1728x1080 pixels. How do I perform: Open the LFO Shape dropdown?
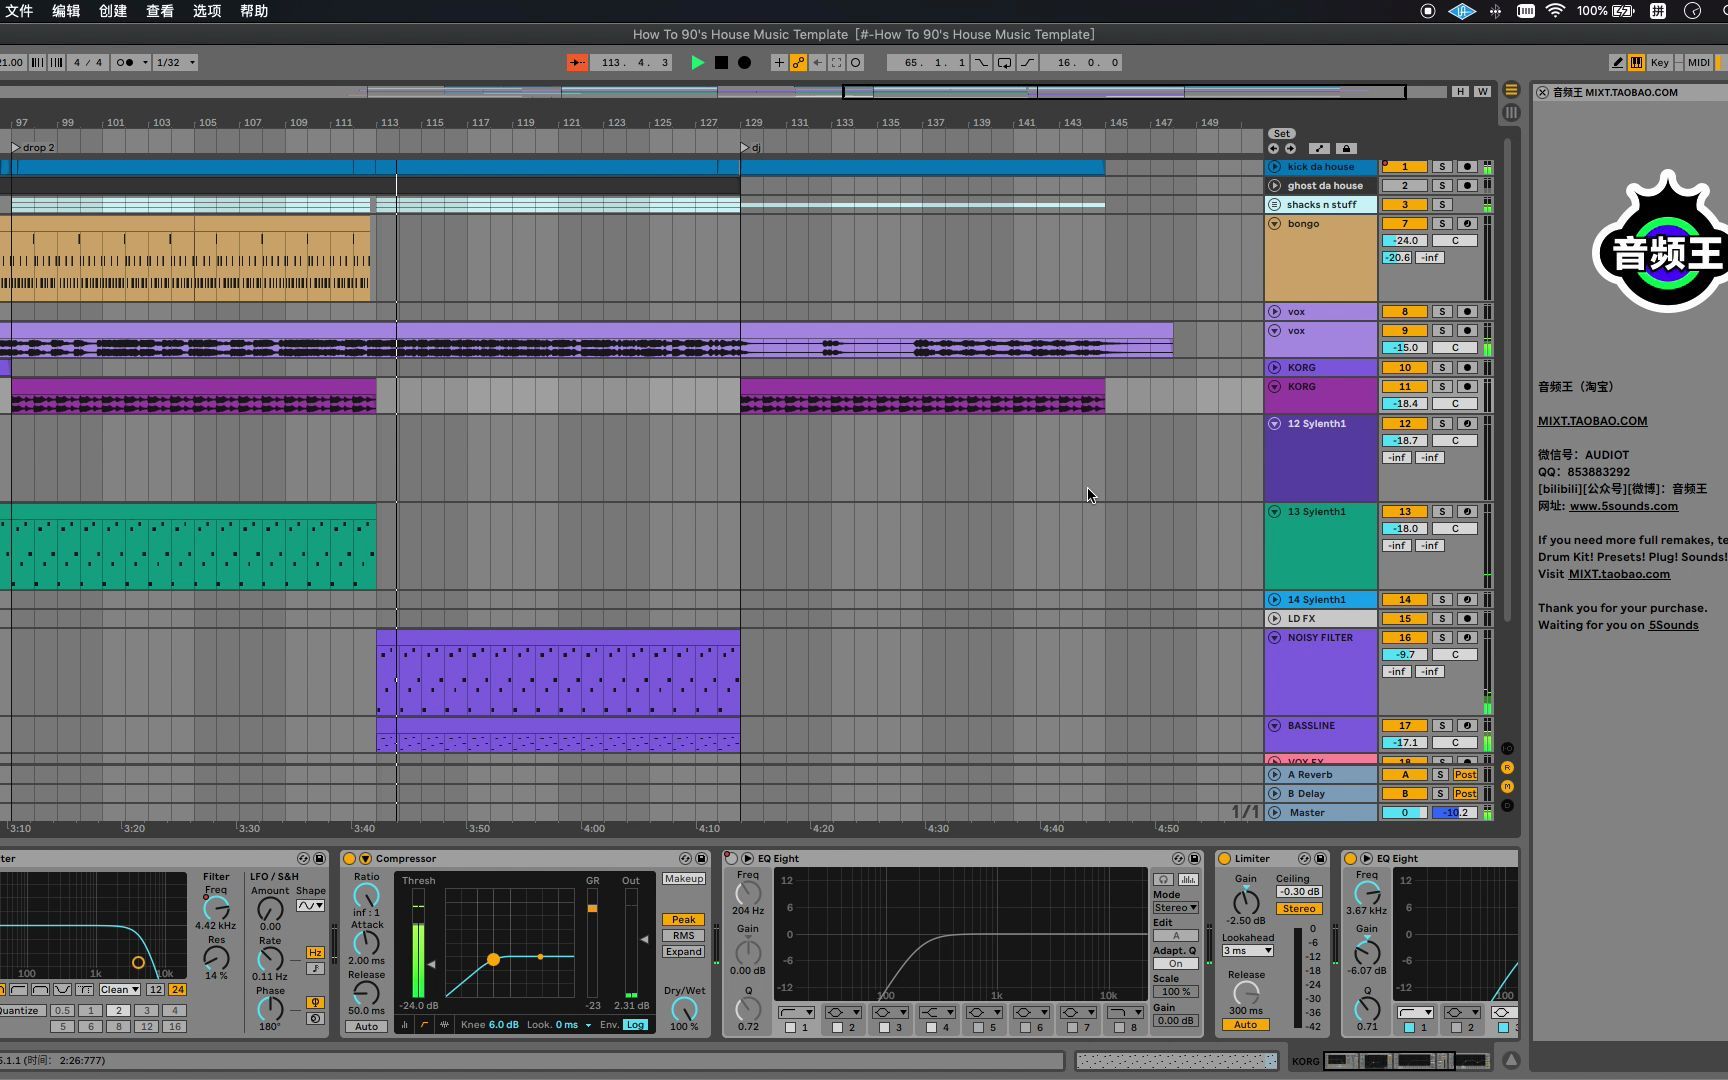coord(310,906)
